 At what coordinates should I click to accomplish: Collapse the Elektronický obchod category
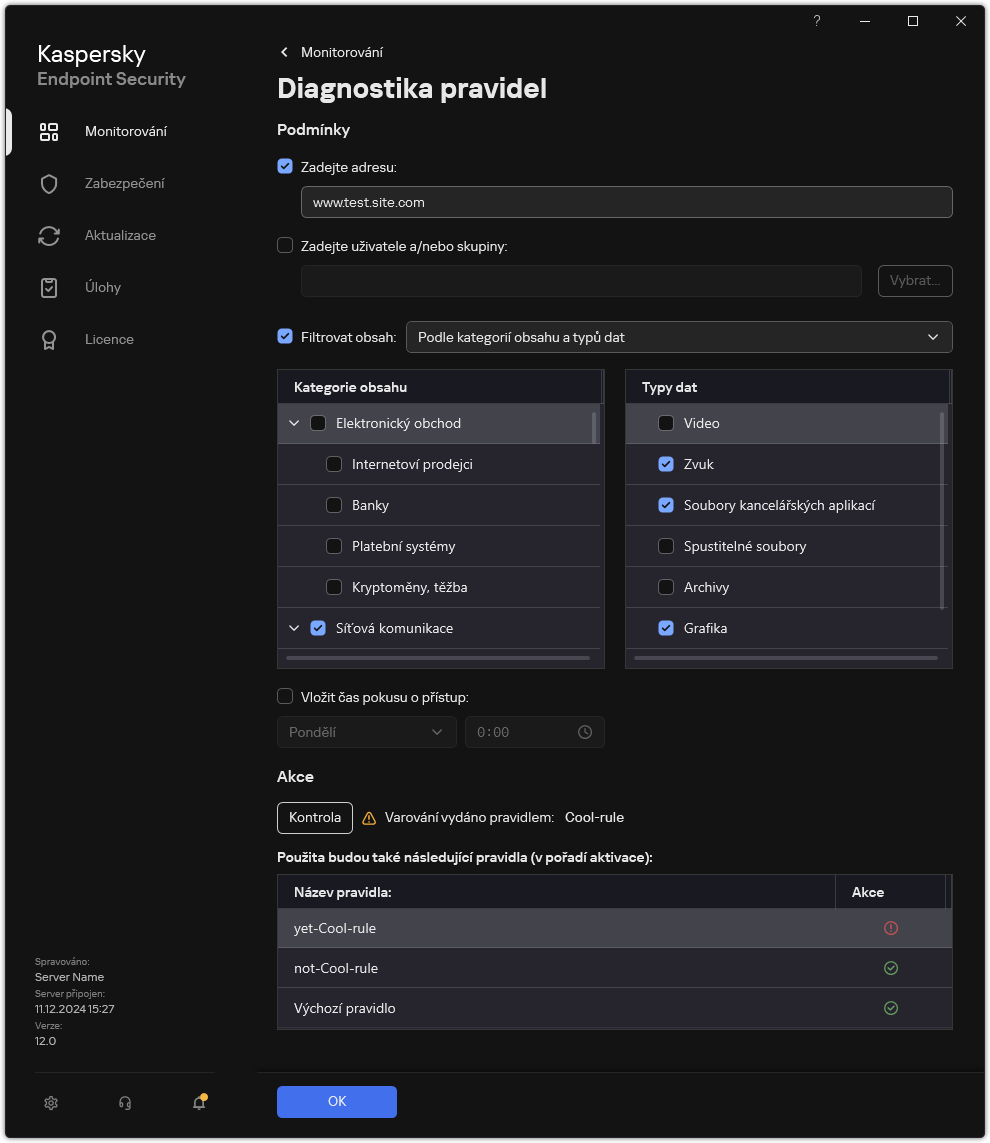tap(294, 423)
